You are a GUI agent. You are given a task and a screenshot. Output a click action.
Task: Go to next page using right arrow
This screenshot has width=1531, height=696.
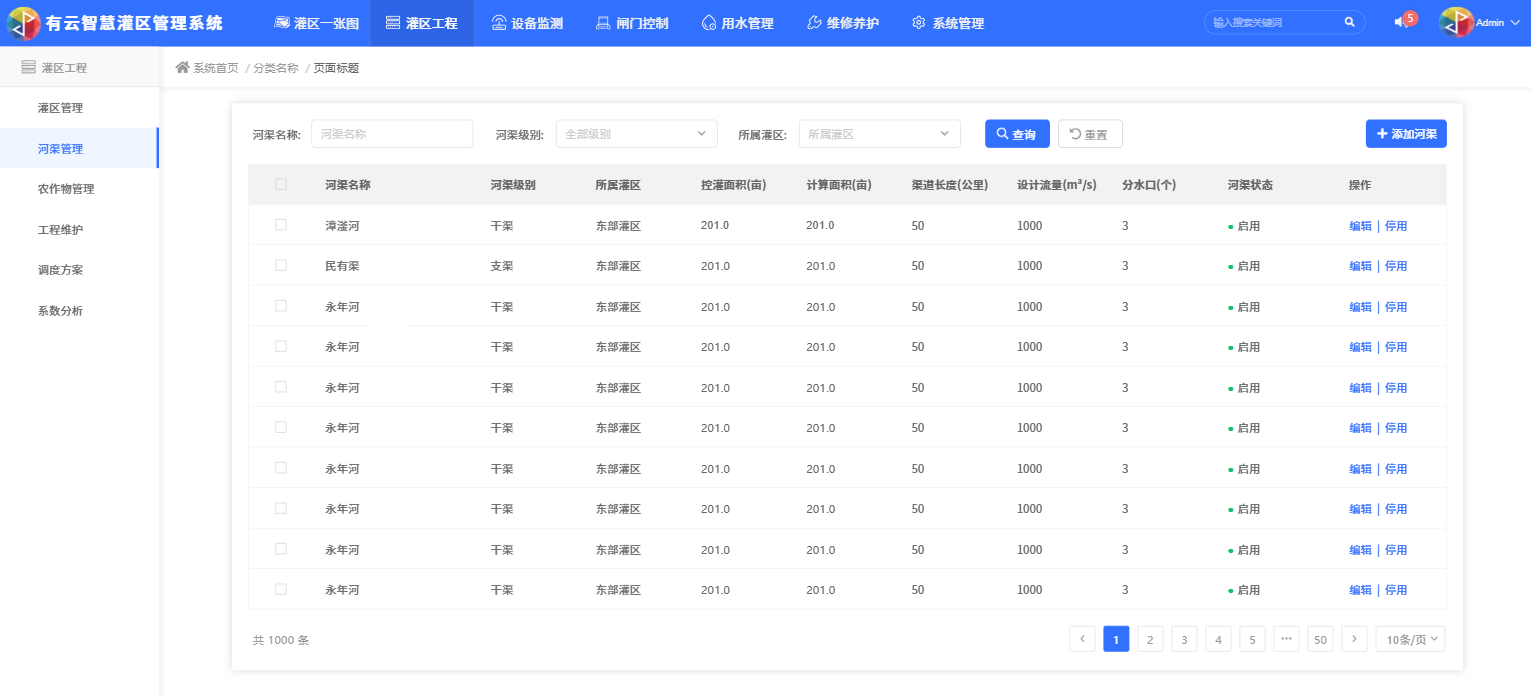[1354, 639]
